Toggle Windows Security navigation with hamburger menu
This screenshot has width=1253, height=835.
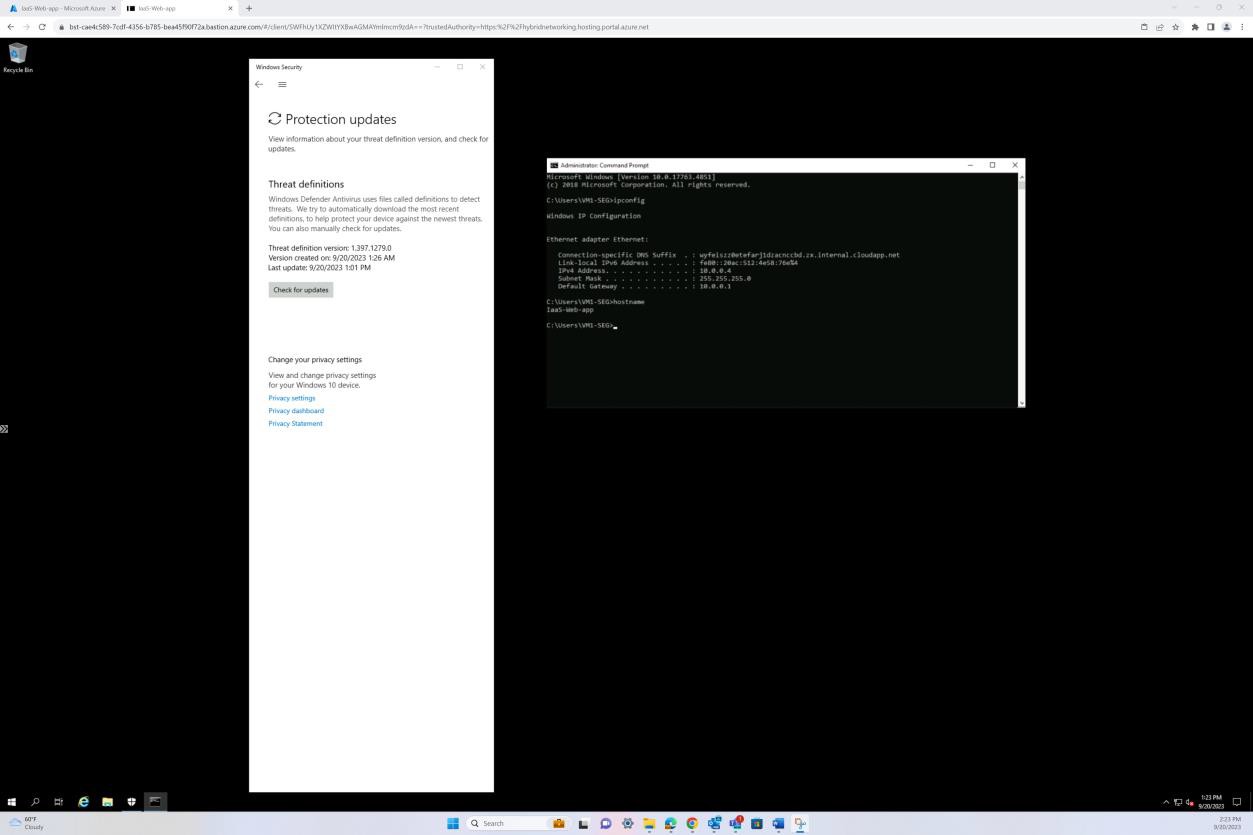(x=282, y=84)
